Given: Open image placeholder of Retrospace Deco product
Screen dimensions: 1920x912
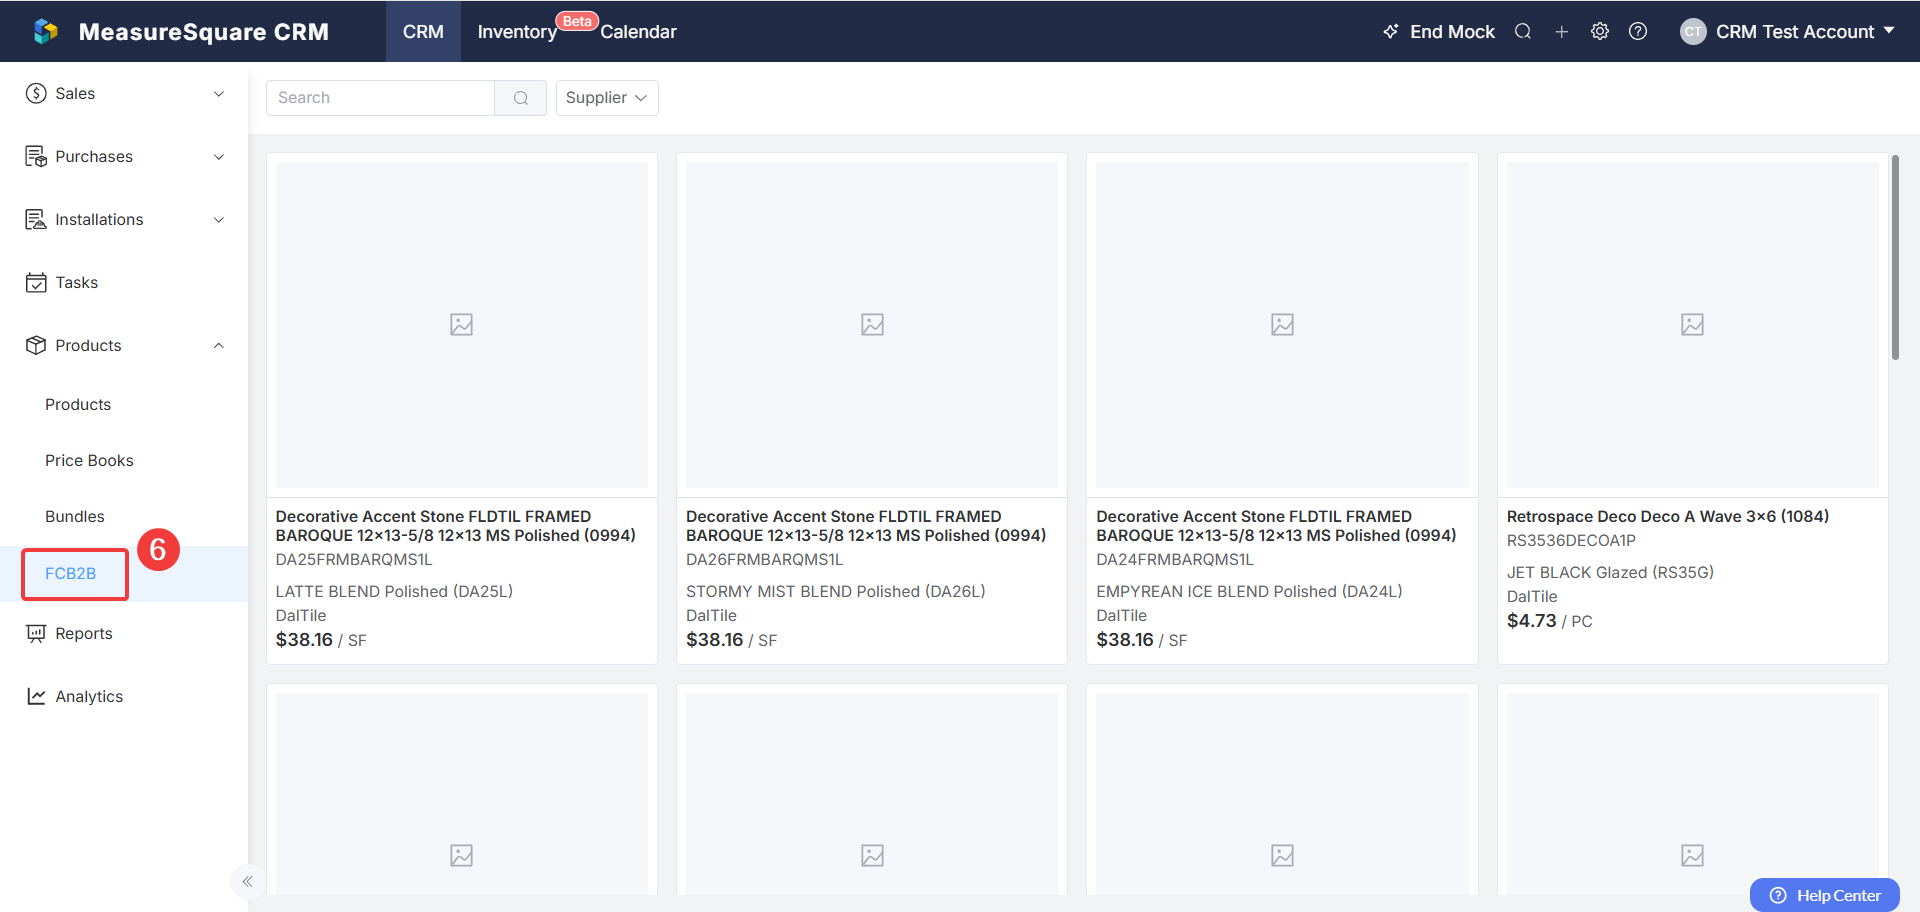Looking at the screenshot, I should pyautogui.click(x=1692, y=324).
